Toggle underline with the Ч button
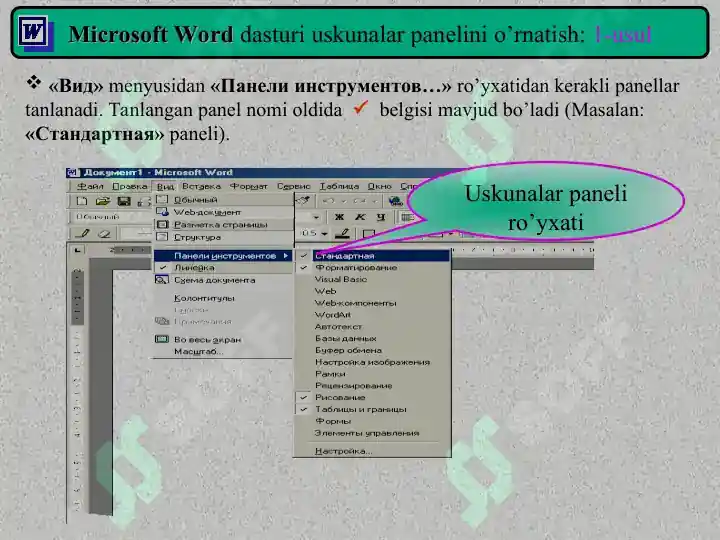 point(381,217)
